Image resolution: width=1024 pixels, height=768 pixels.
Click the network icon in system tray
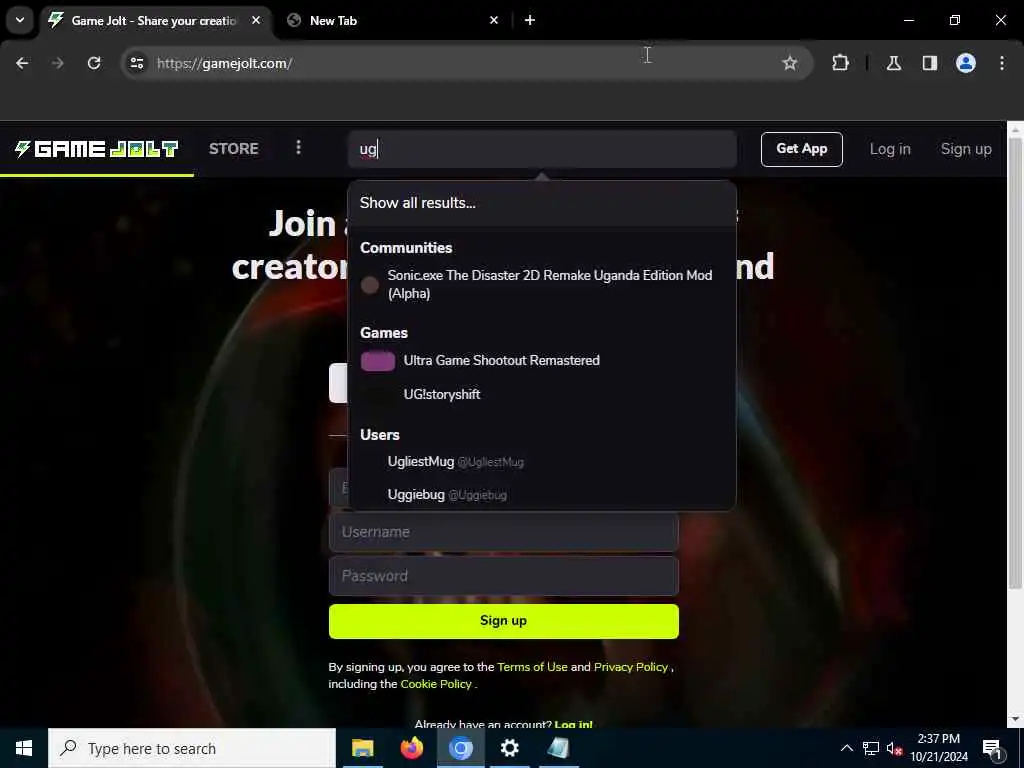(871, 748)
